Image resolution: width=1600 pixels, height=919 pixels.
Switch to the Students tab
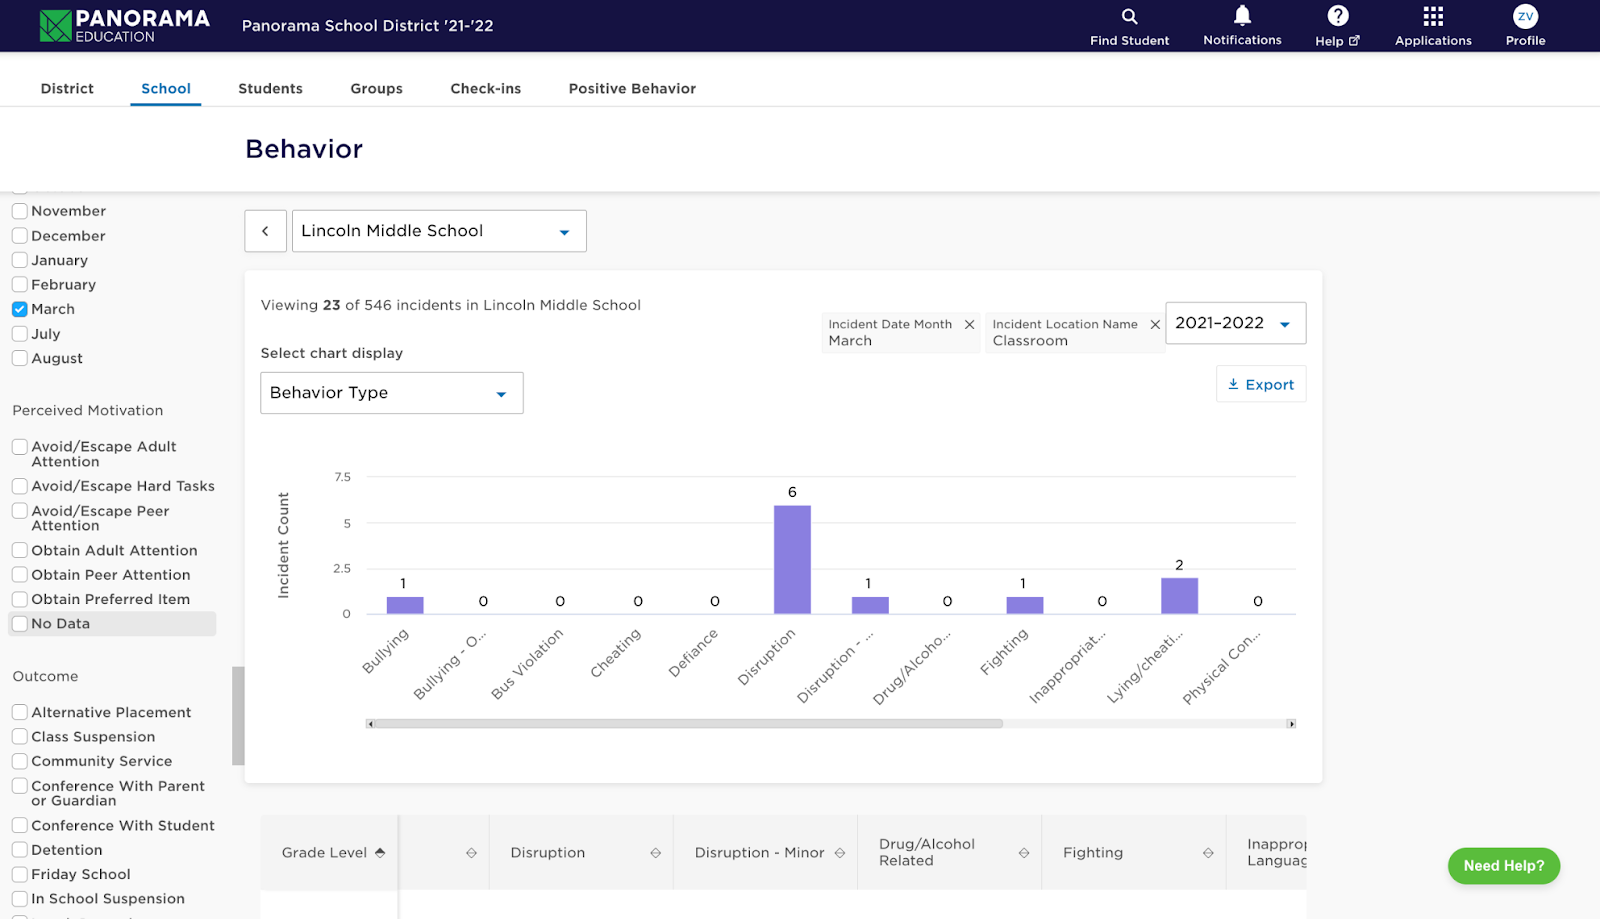pyautogui.click(x=270, y=89)
